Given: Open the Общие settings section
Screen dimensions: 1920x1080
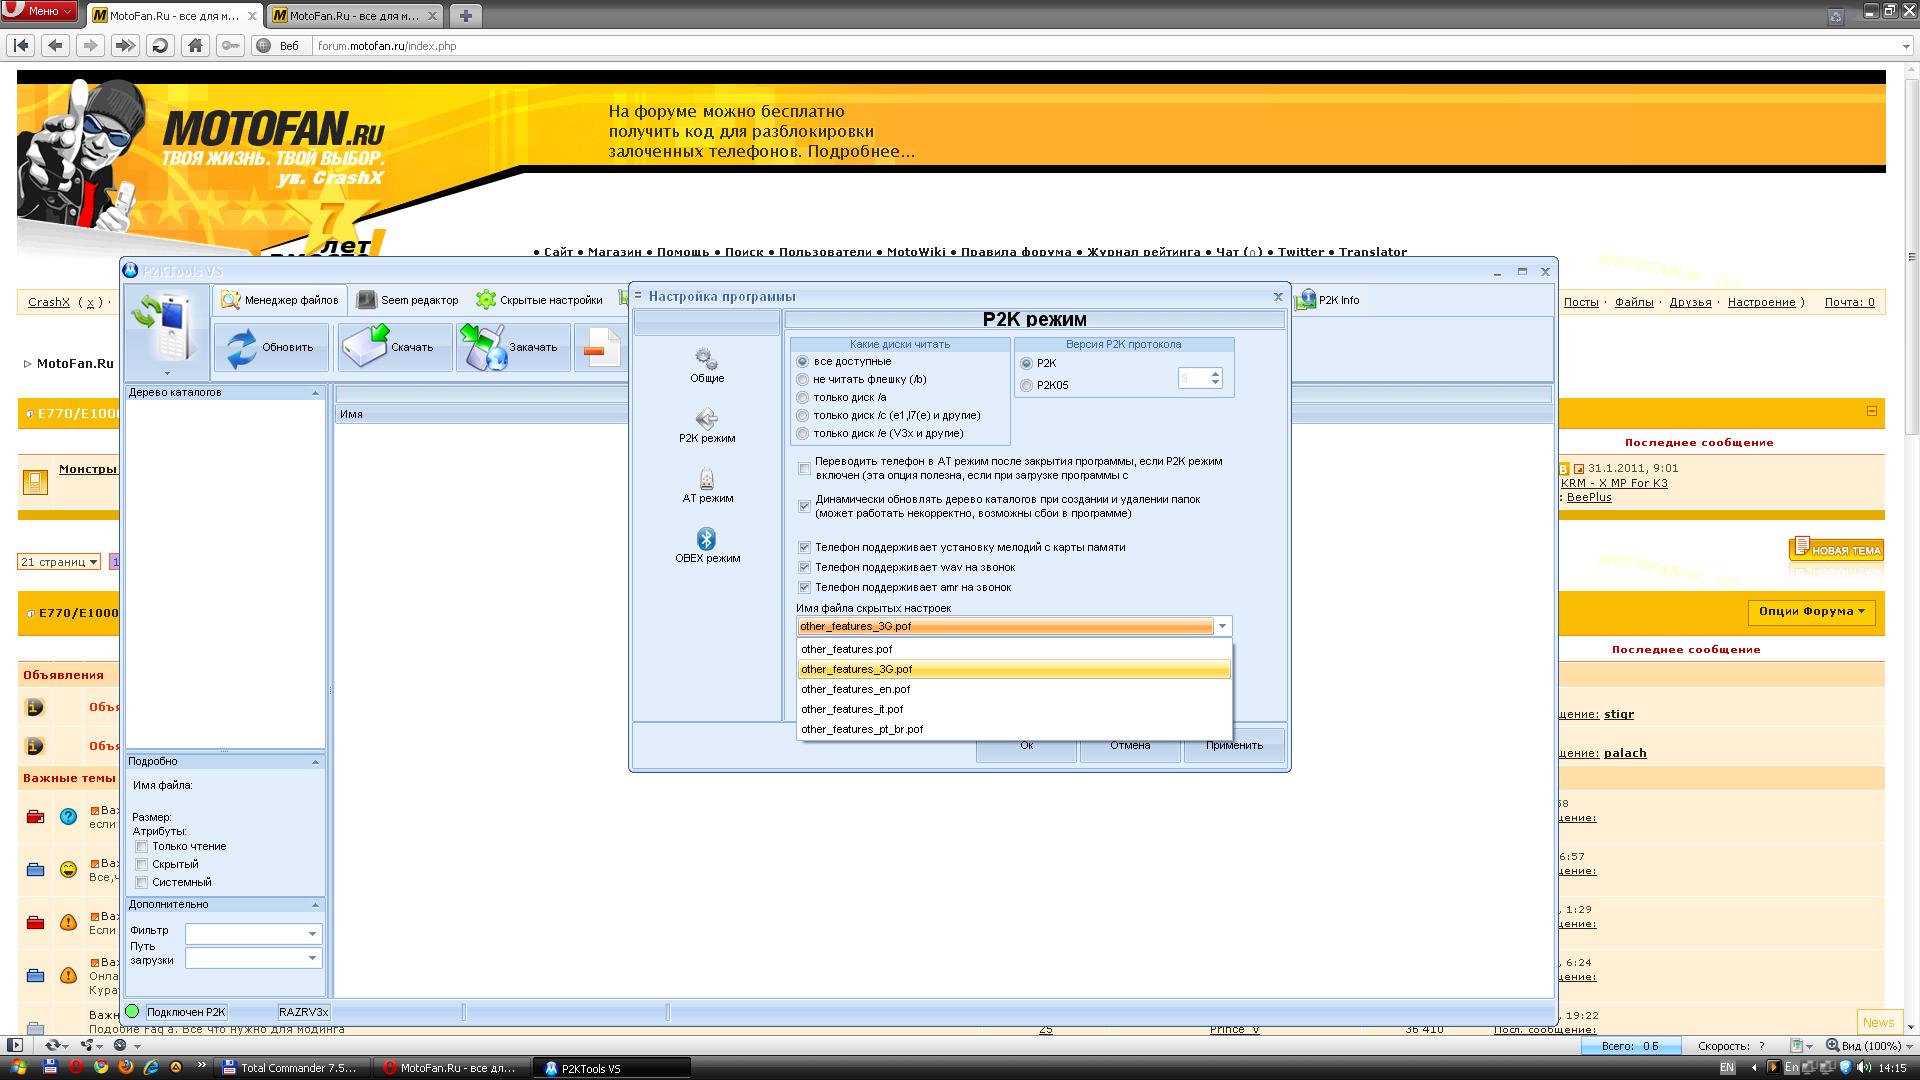Looking at the screenshot, I should [x=707, y=365].
